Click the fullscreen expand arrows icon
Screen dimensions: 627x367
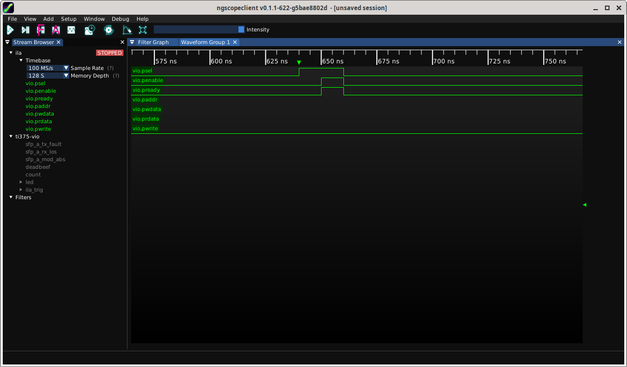(143, 30)
